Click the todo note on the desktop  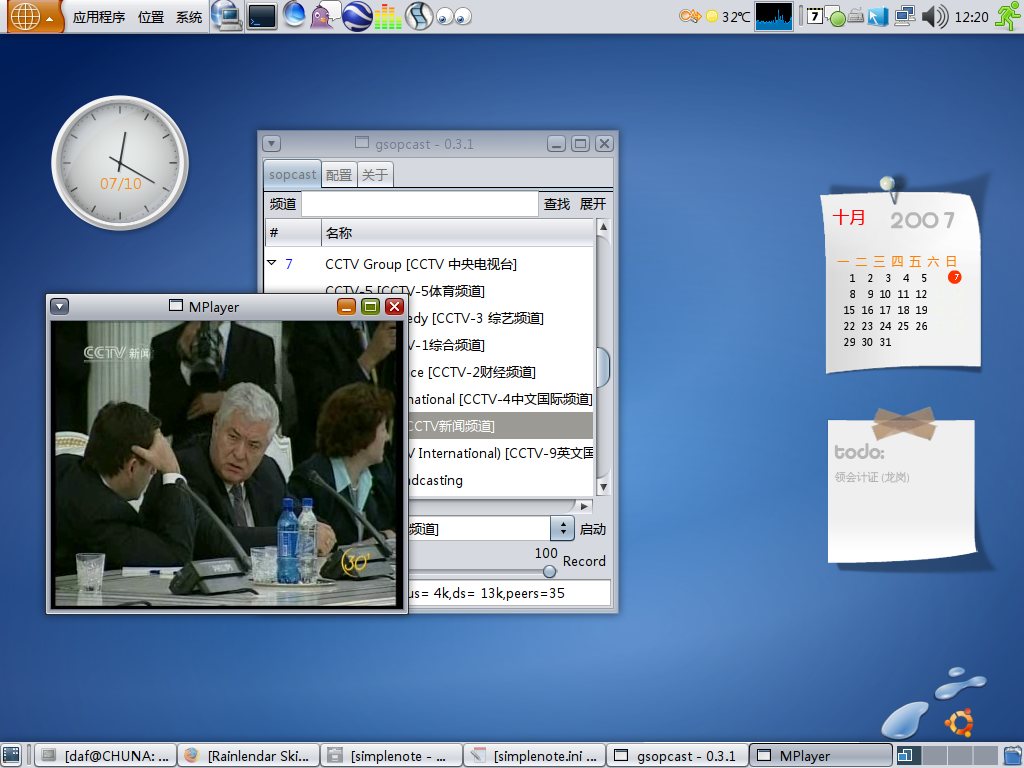point(902,490)
